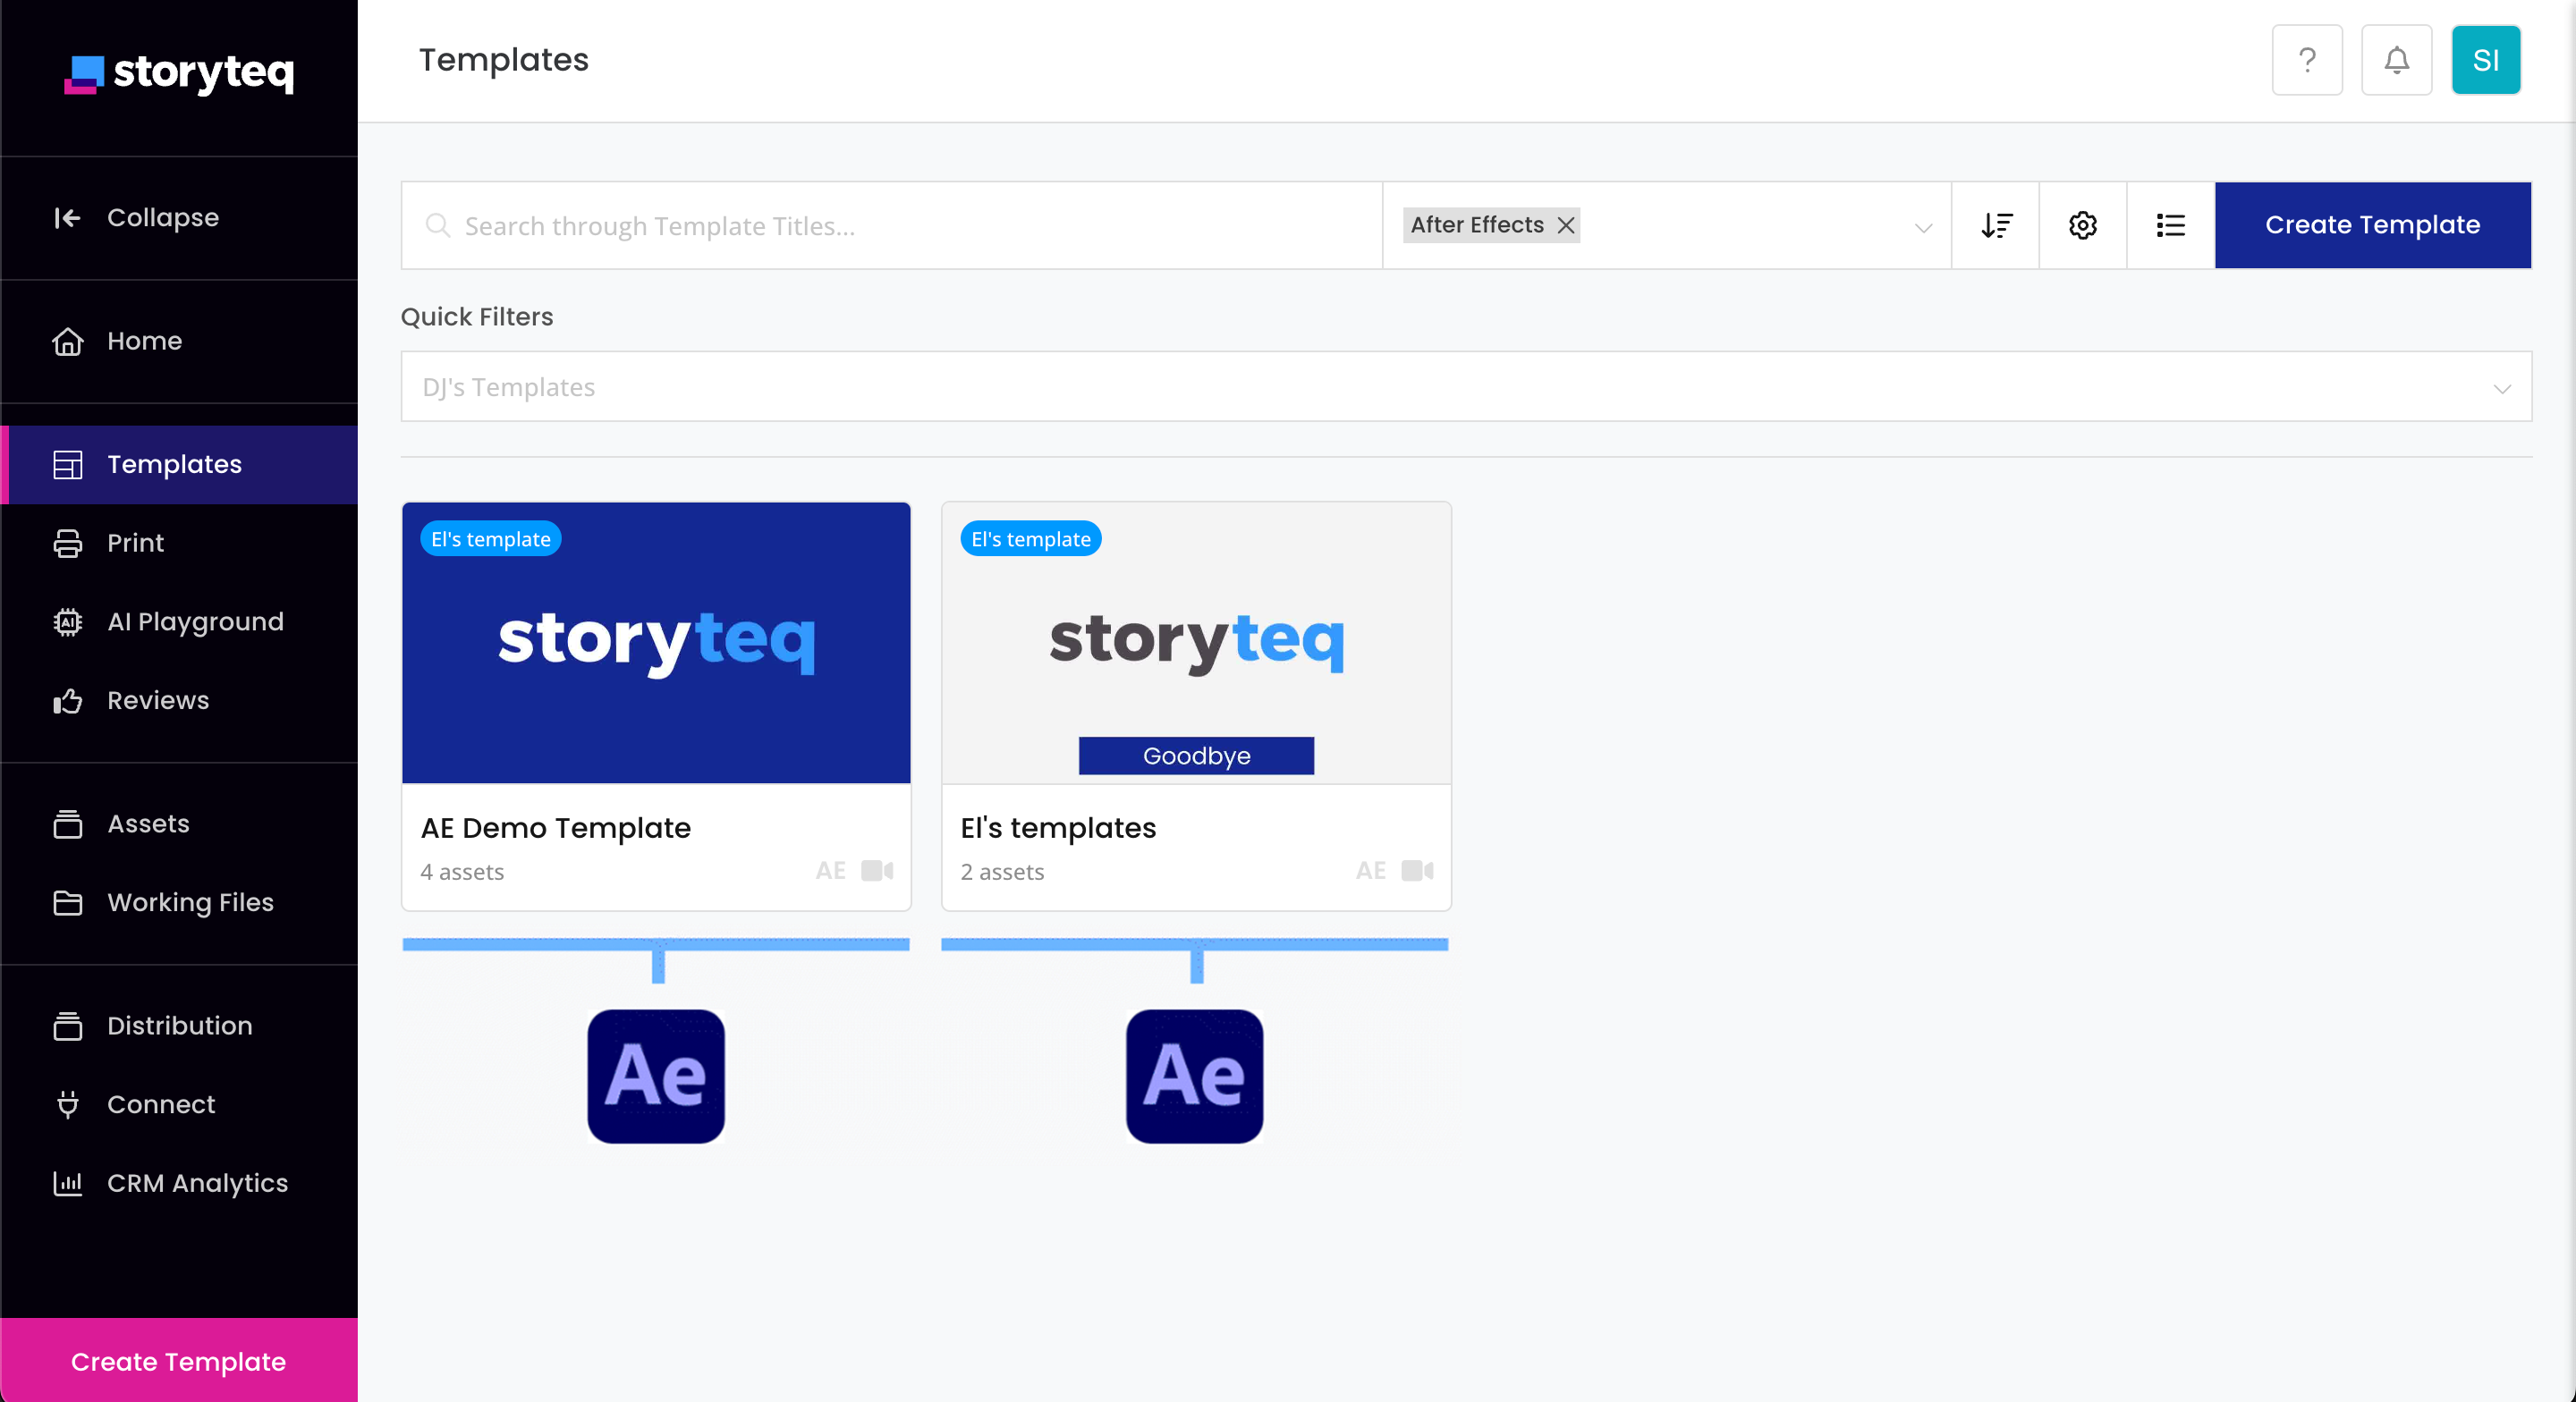The image size is (2576, 1402).
Task: Open DJ's Templates quick filter dropdown
Action: pyautogui.click(x=1465, y=386)
